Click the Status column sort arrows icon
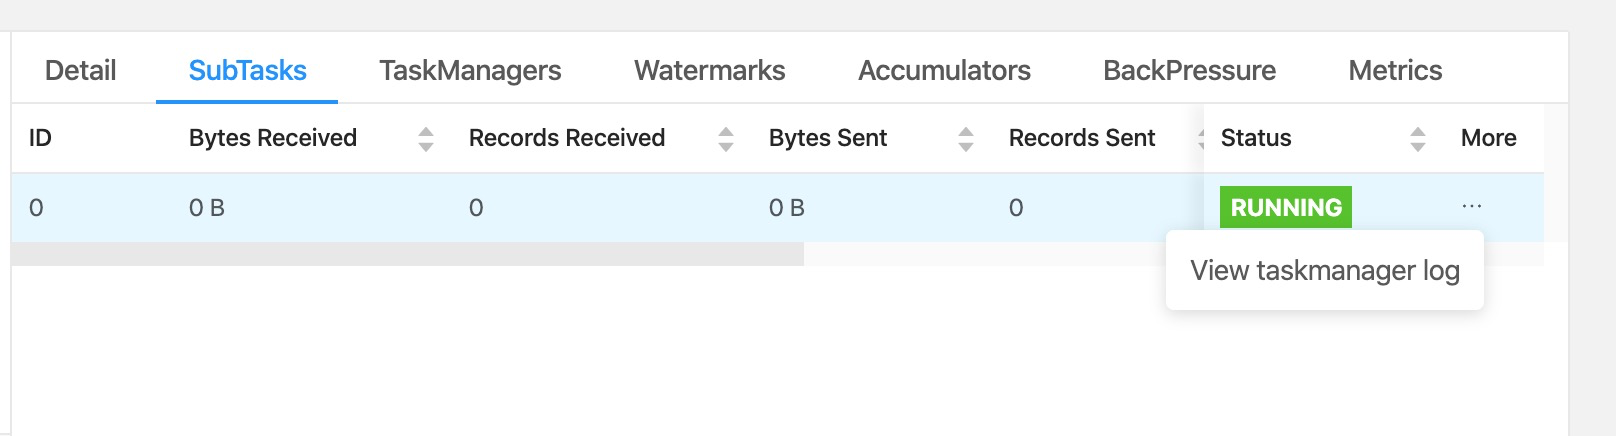 (x=1418, y=139)
